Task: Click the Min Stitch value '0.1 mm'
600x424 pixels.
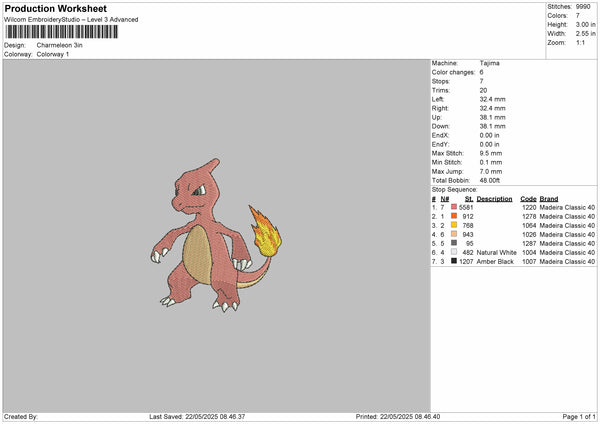Action: click(491, 162)
